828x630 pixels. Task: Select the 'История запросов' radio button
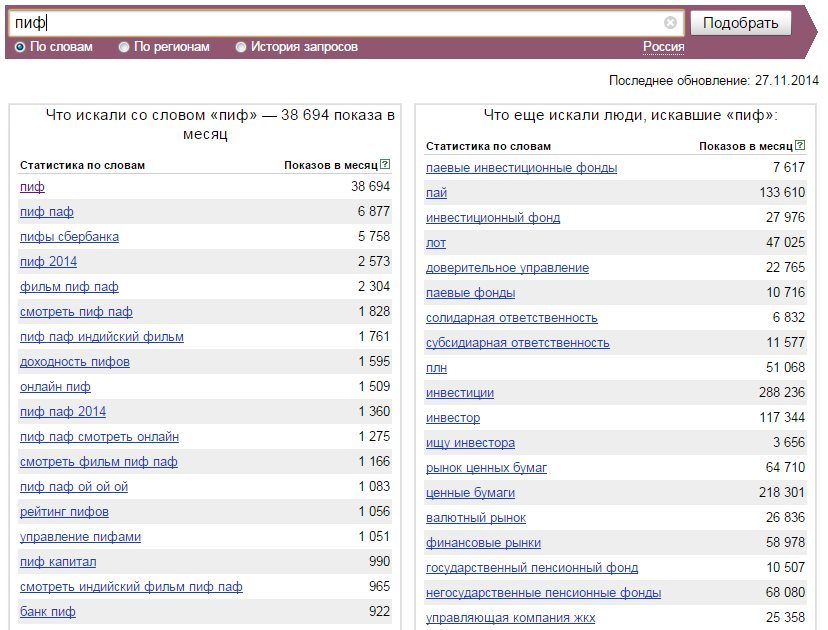pos(241,47)
